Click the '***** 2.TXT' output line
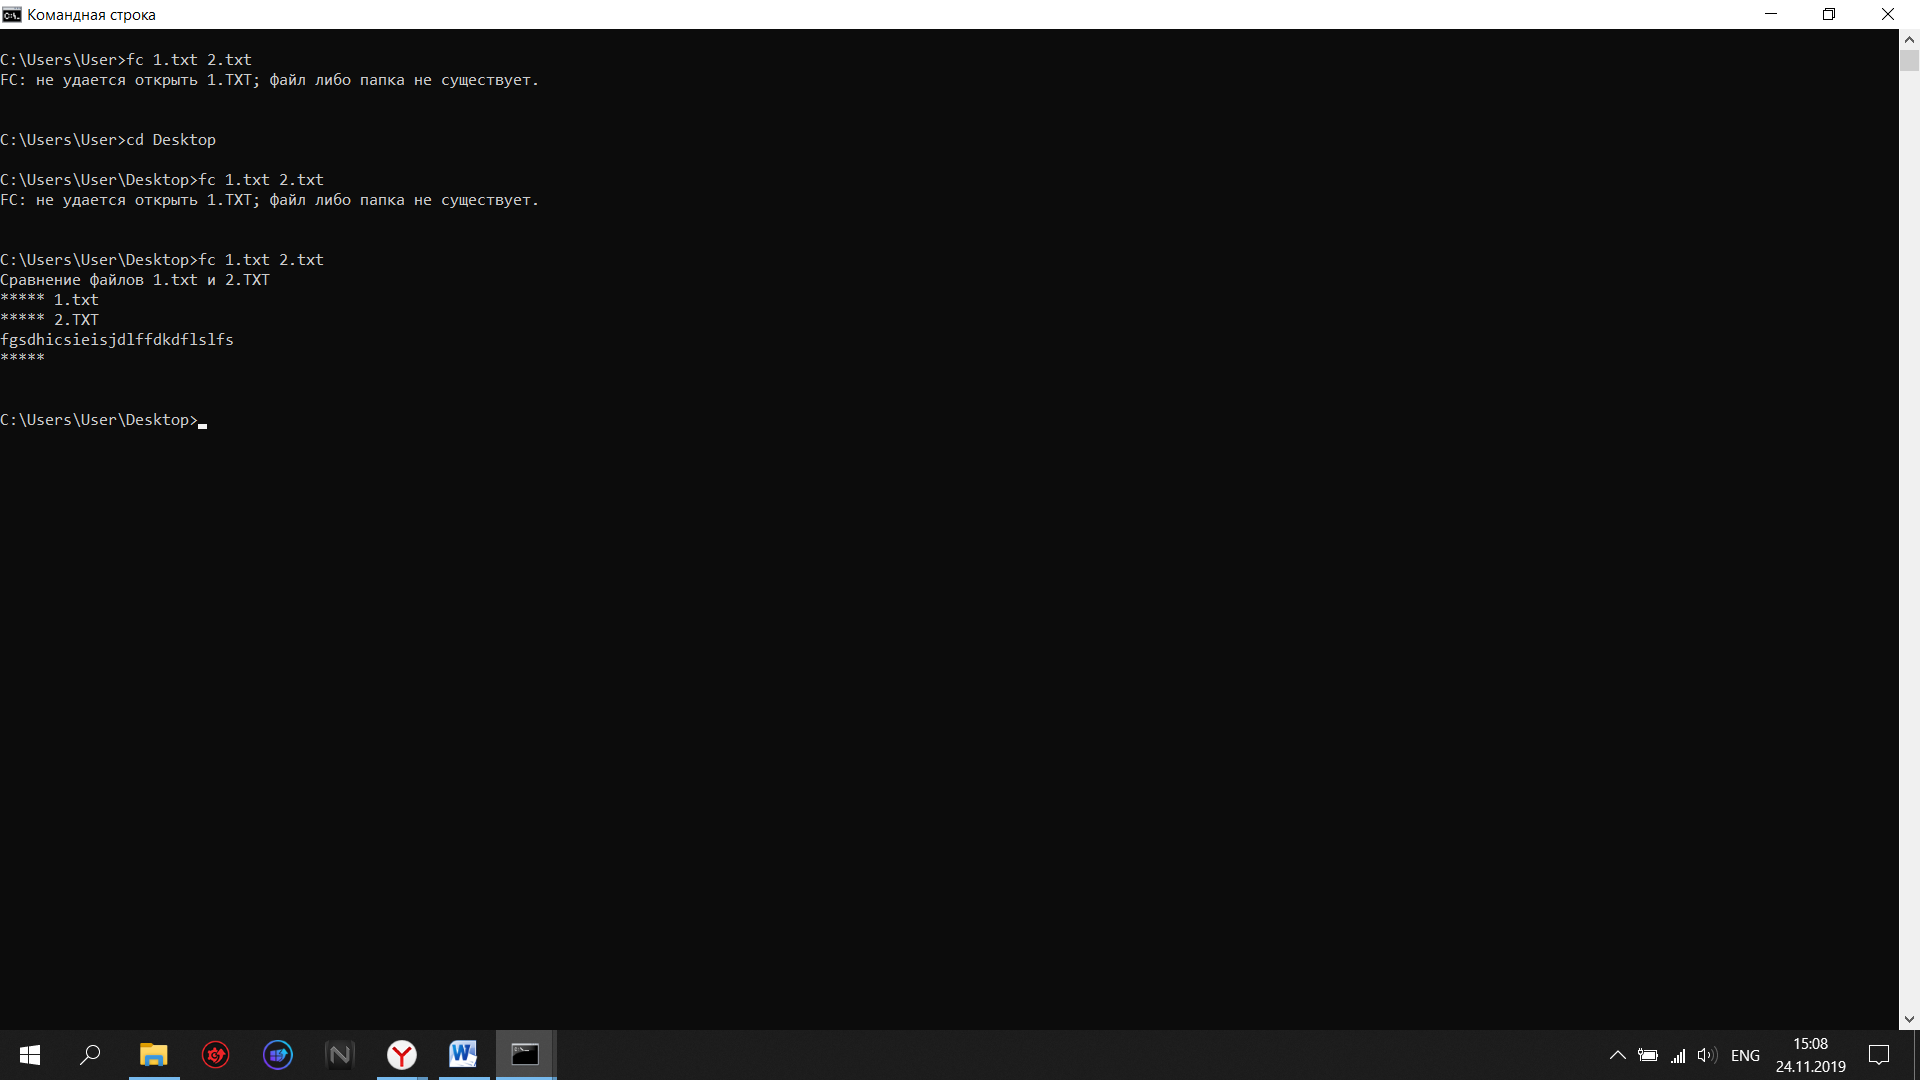Viewport: 1920px width, 1080px height. point(50,320)
